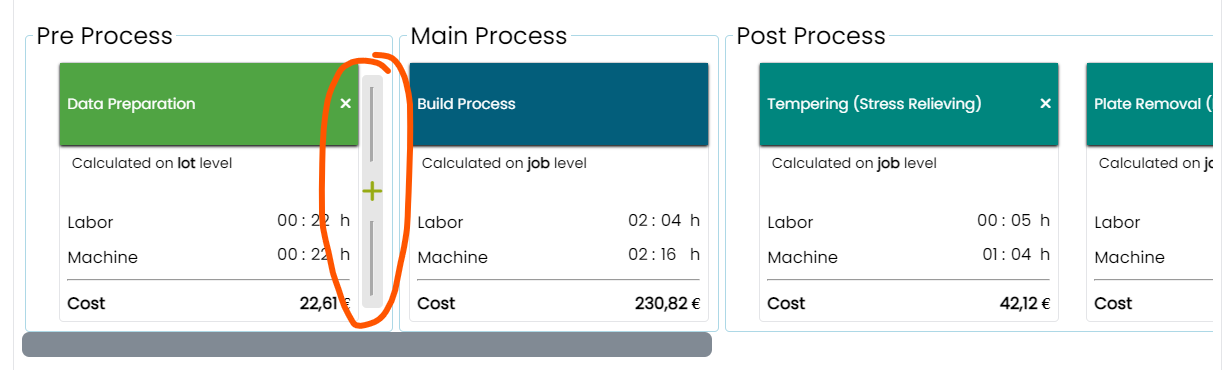Edit Tempering Machine time 01:04
The width and height of the screenshot is (1227, 370).
coord(1014,255)
